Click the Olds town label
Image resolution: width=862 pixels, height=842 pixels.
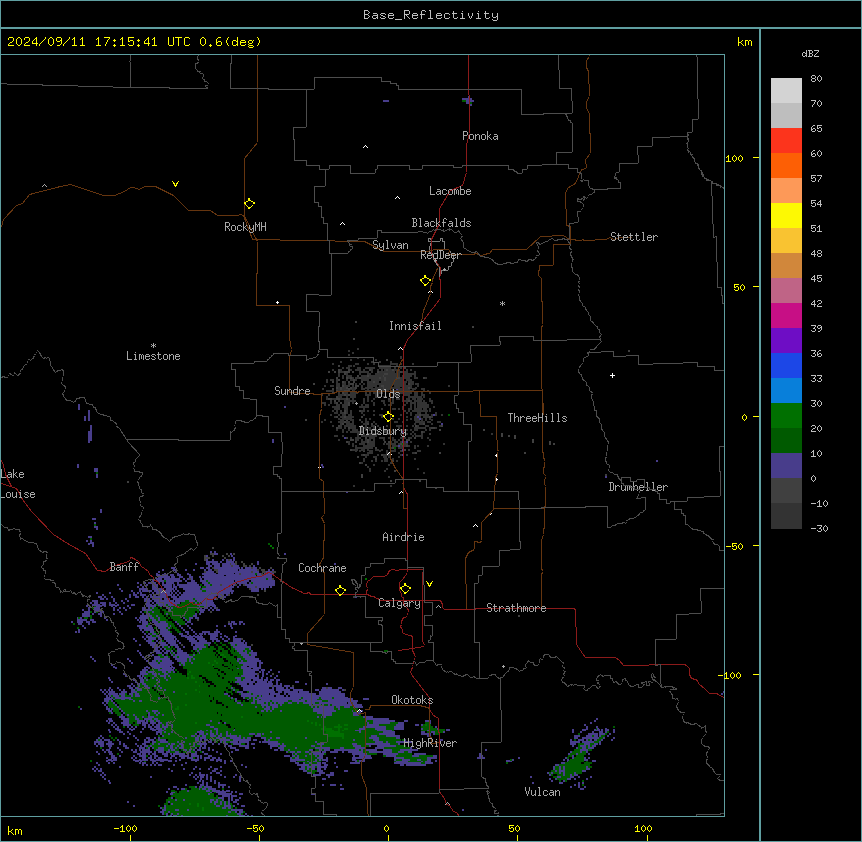pos(388,394)
